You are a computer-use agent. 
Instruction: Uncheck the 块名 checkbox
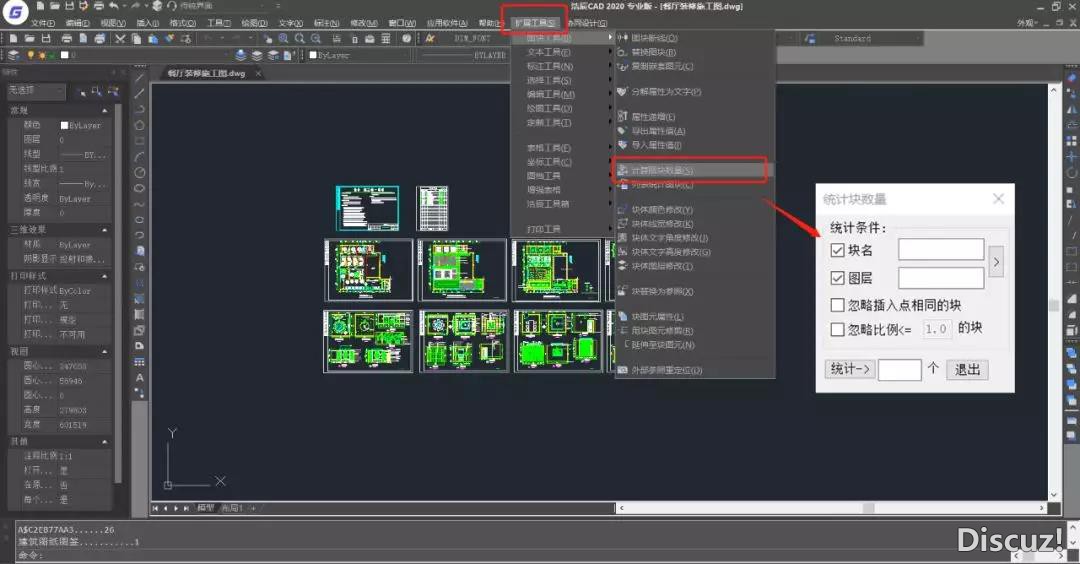[838, 250]
